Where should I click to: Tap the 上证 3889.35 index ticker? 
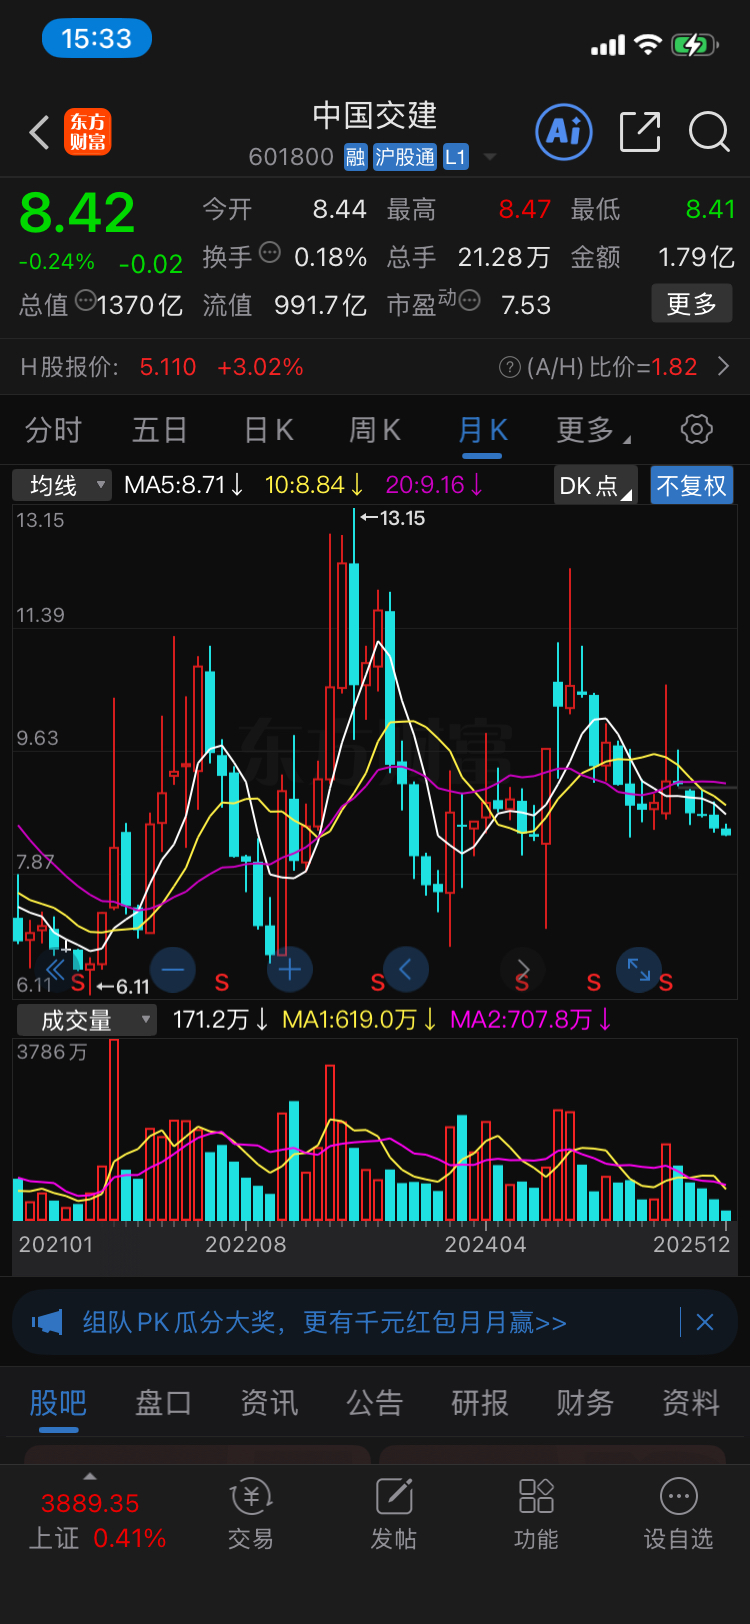(97, 1520)
